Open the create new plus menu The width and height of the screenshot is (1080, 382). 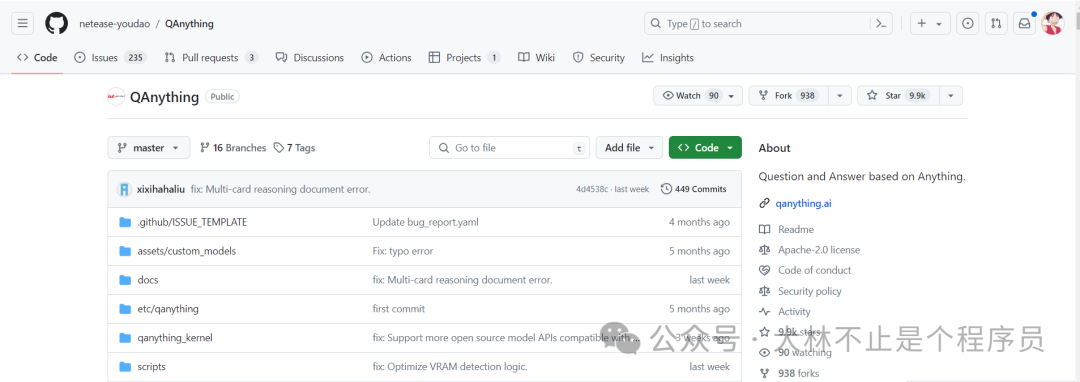[930, 23]
